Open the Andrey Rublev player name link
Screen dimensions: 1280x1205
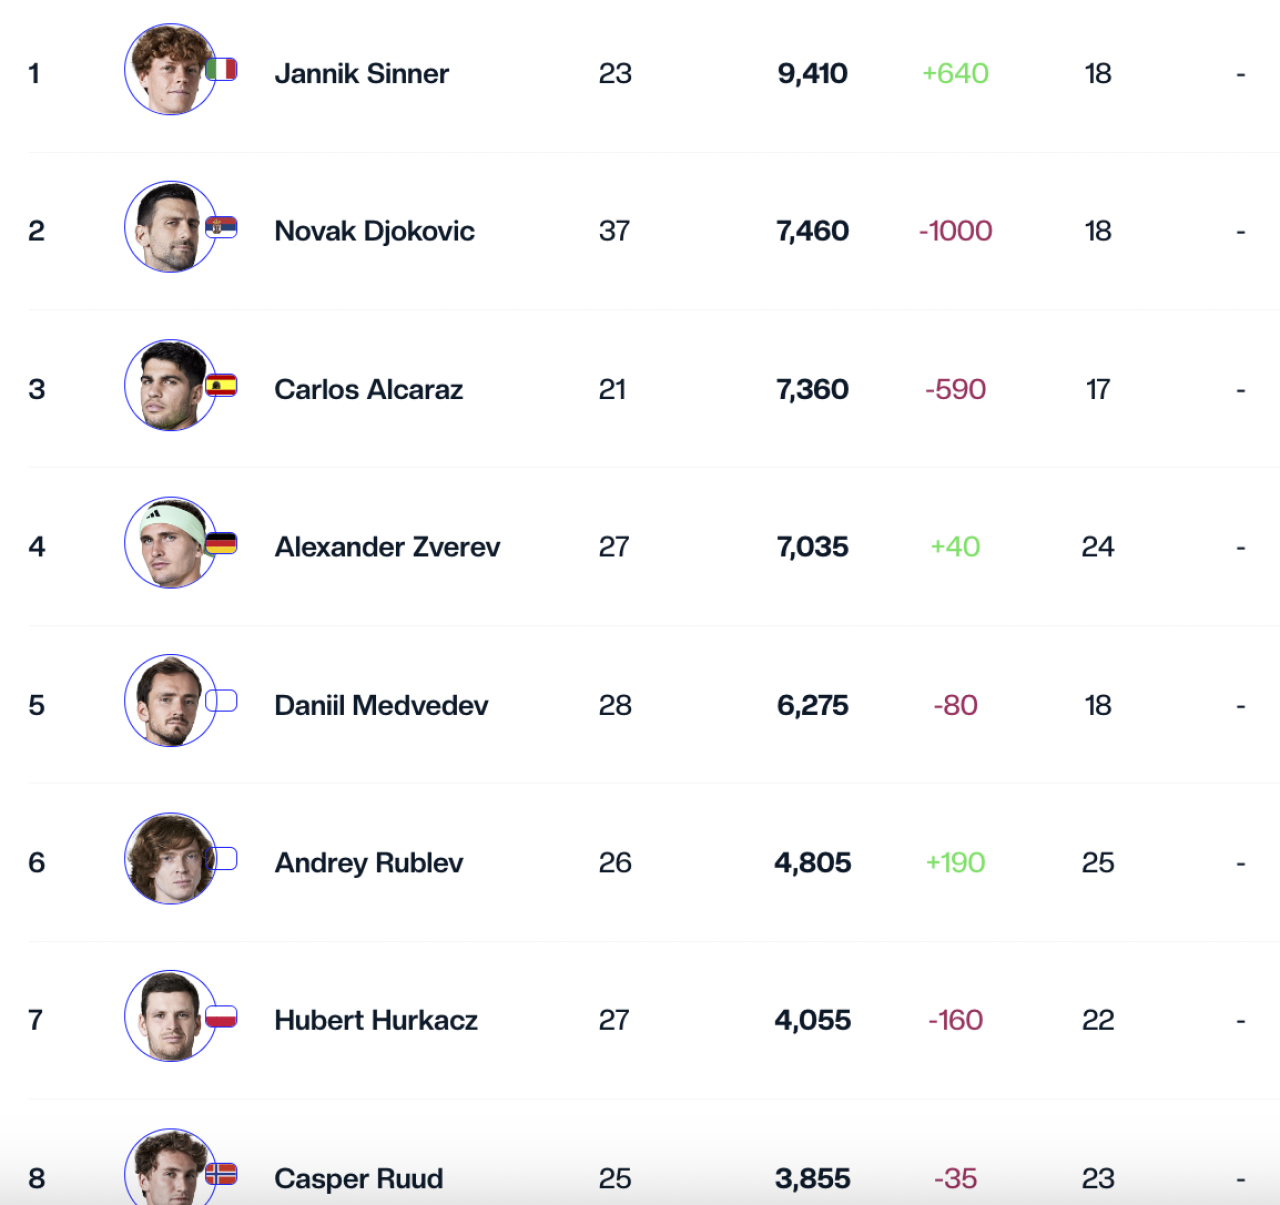point(368,863)
